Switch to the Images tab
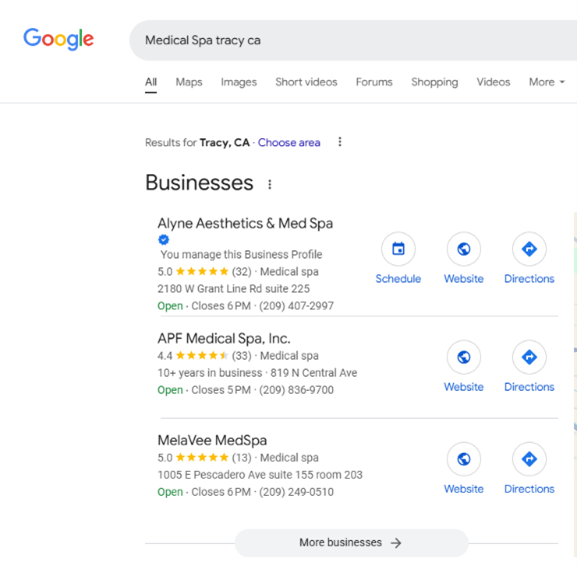Screen dimensions: 577x568 click(239, 82)
